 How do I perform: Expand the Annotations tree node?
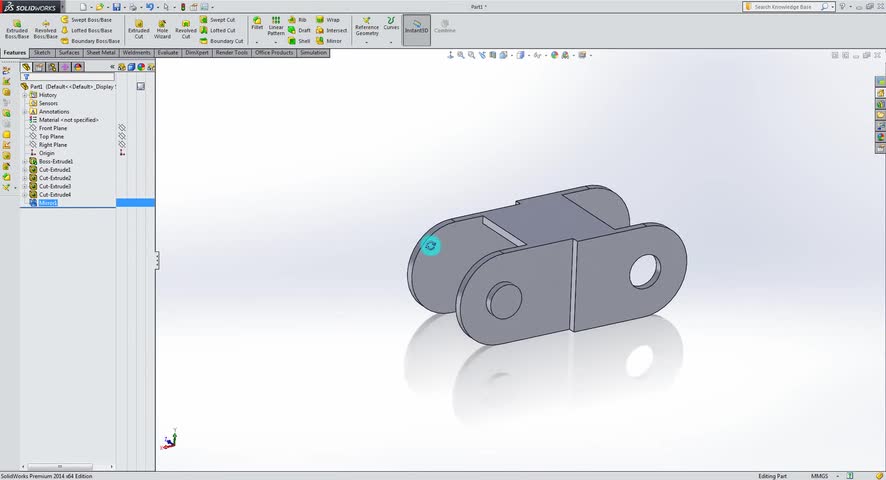[25, 112]
